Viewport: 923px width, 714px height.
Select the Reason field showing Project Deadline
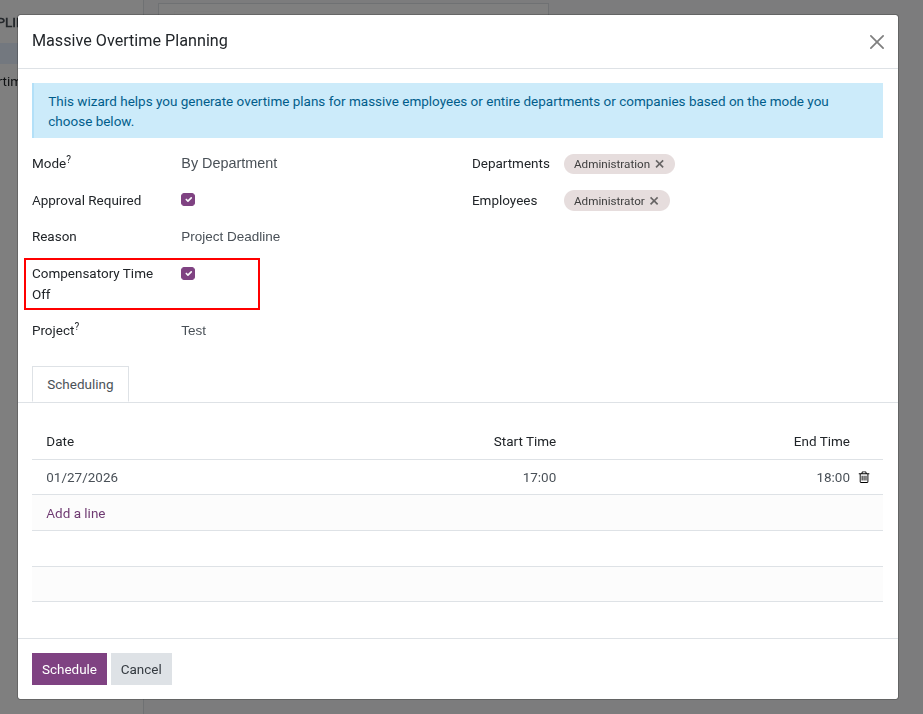(229, 236)
